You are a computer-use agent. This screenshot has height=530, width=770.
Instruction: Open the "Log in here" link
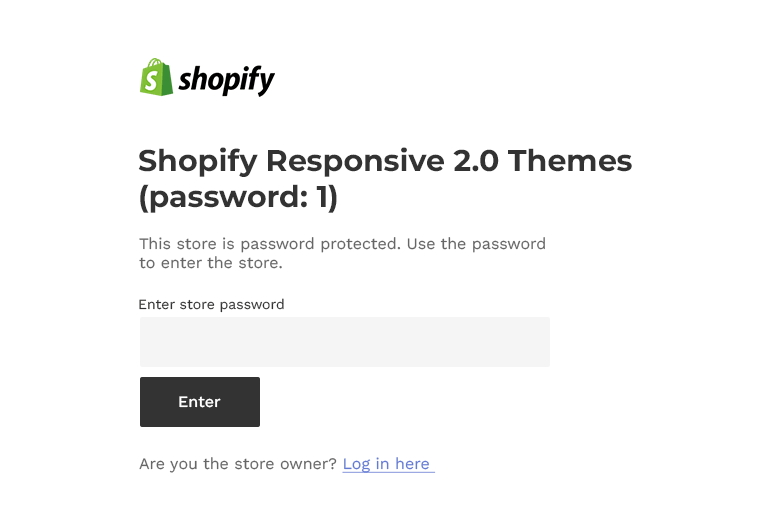tap(387, 464)
